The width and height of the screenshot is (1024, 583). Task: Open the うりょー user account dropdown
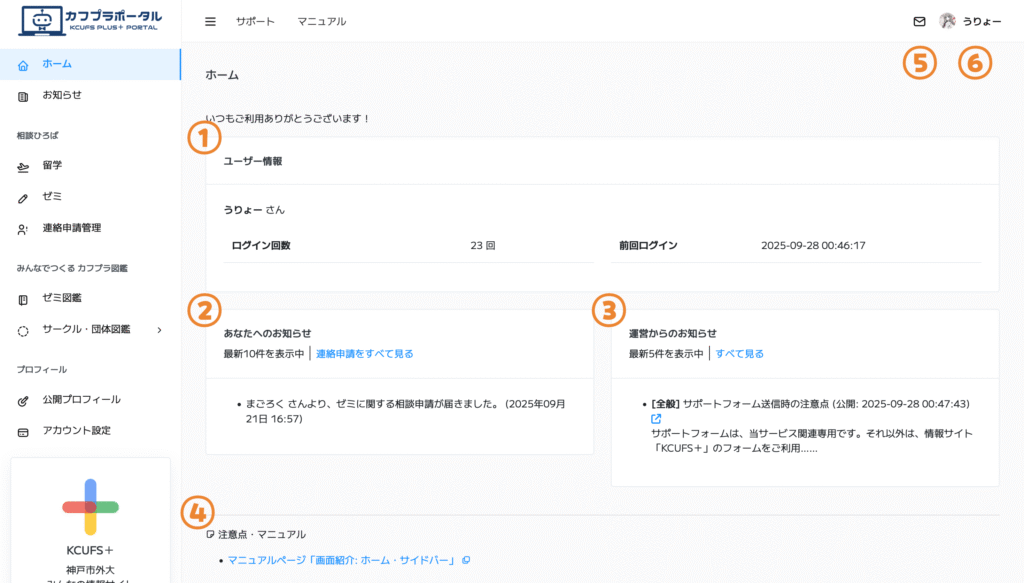(x=981, y=21)
